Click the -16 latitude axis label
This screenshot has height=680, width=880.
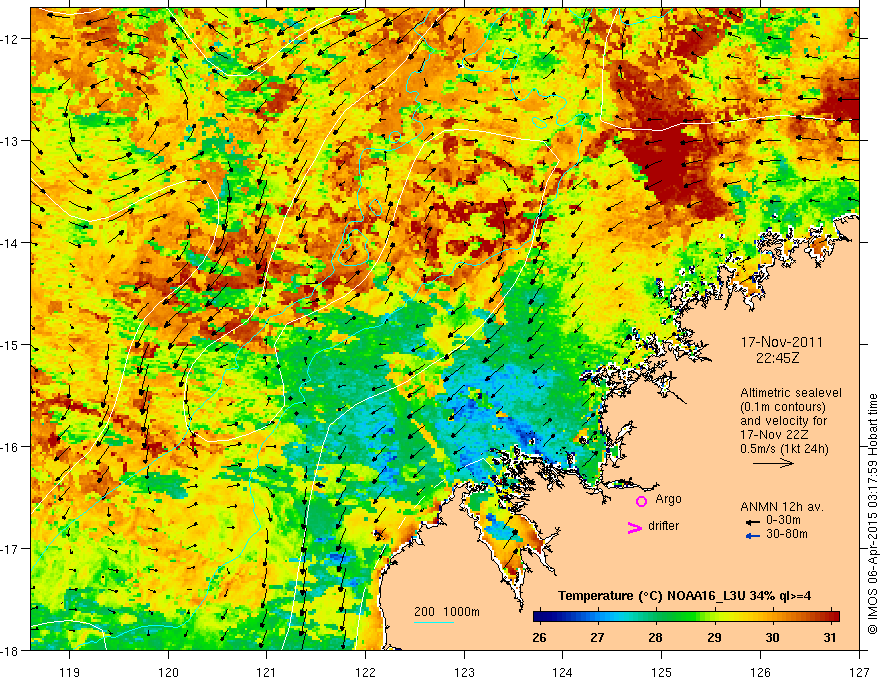pos(10,447)
